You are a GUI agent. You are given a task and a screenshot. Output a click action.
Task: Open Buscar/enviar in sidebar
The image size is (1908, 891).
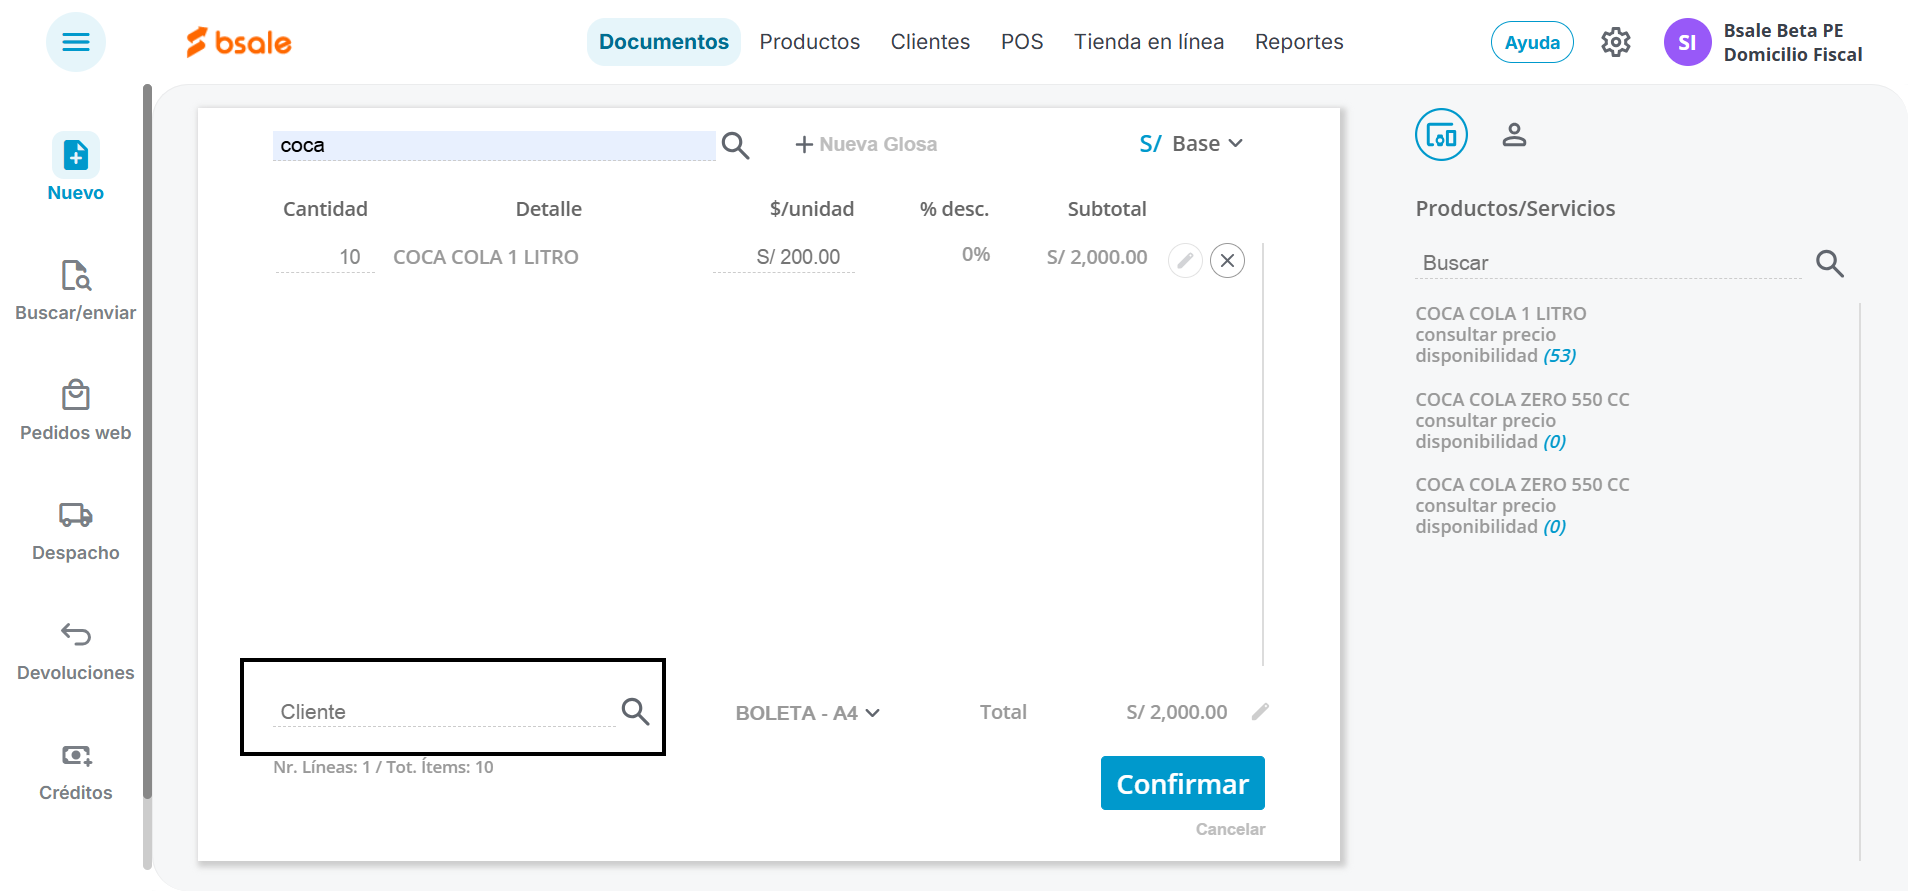coord(76,290)
